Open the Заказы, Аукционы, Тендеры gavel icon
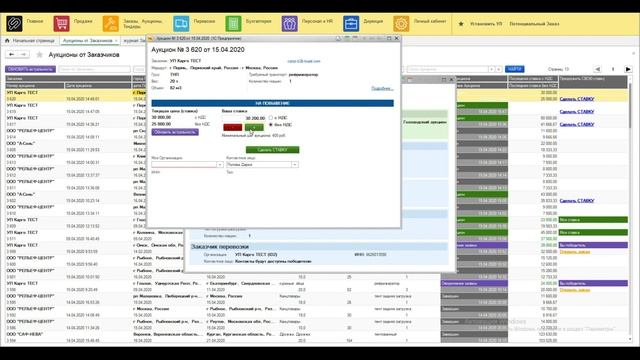Viewport: 640px width, 360px height. tap(111, 24)
